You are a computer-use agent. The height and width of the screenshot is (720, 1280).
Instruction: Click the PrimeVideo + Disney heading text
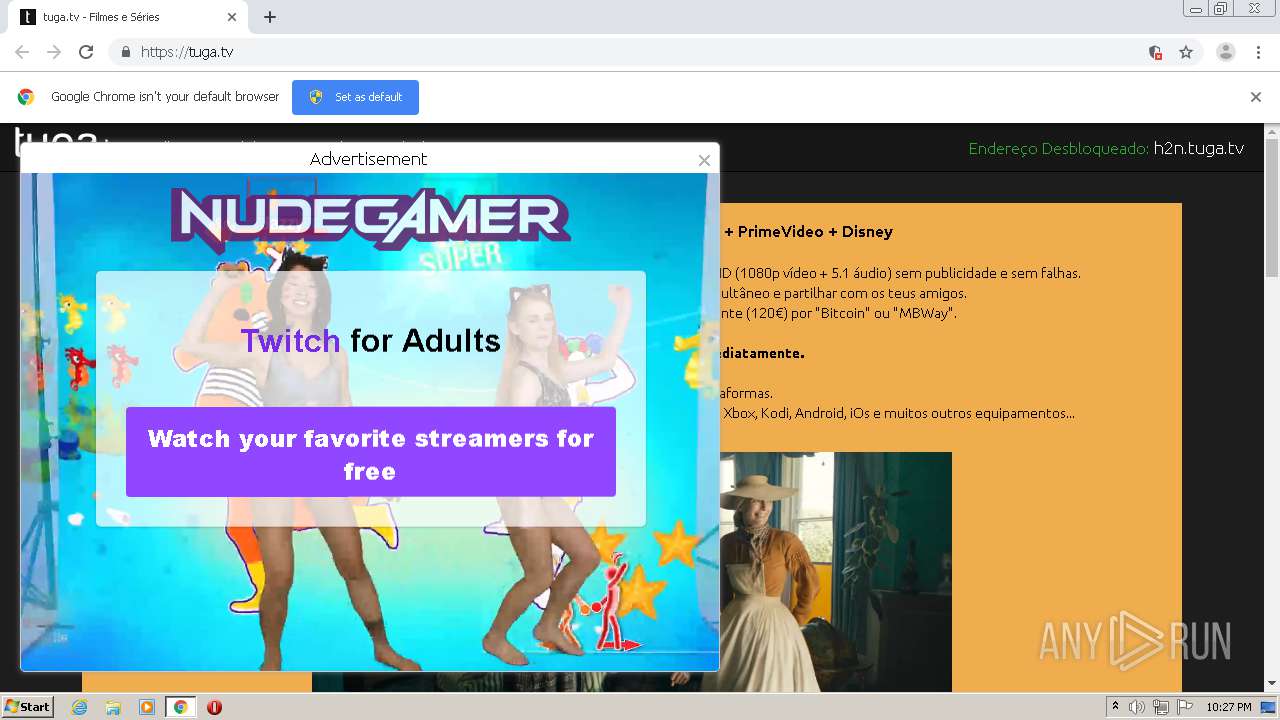click(x=809, y=231)
